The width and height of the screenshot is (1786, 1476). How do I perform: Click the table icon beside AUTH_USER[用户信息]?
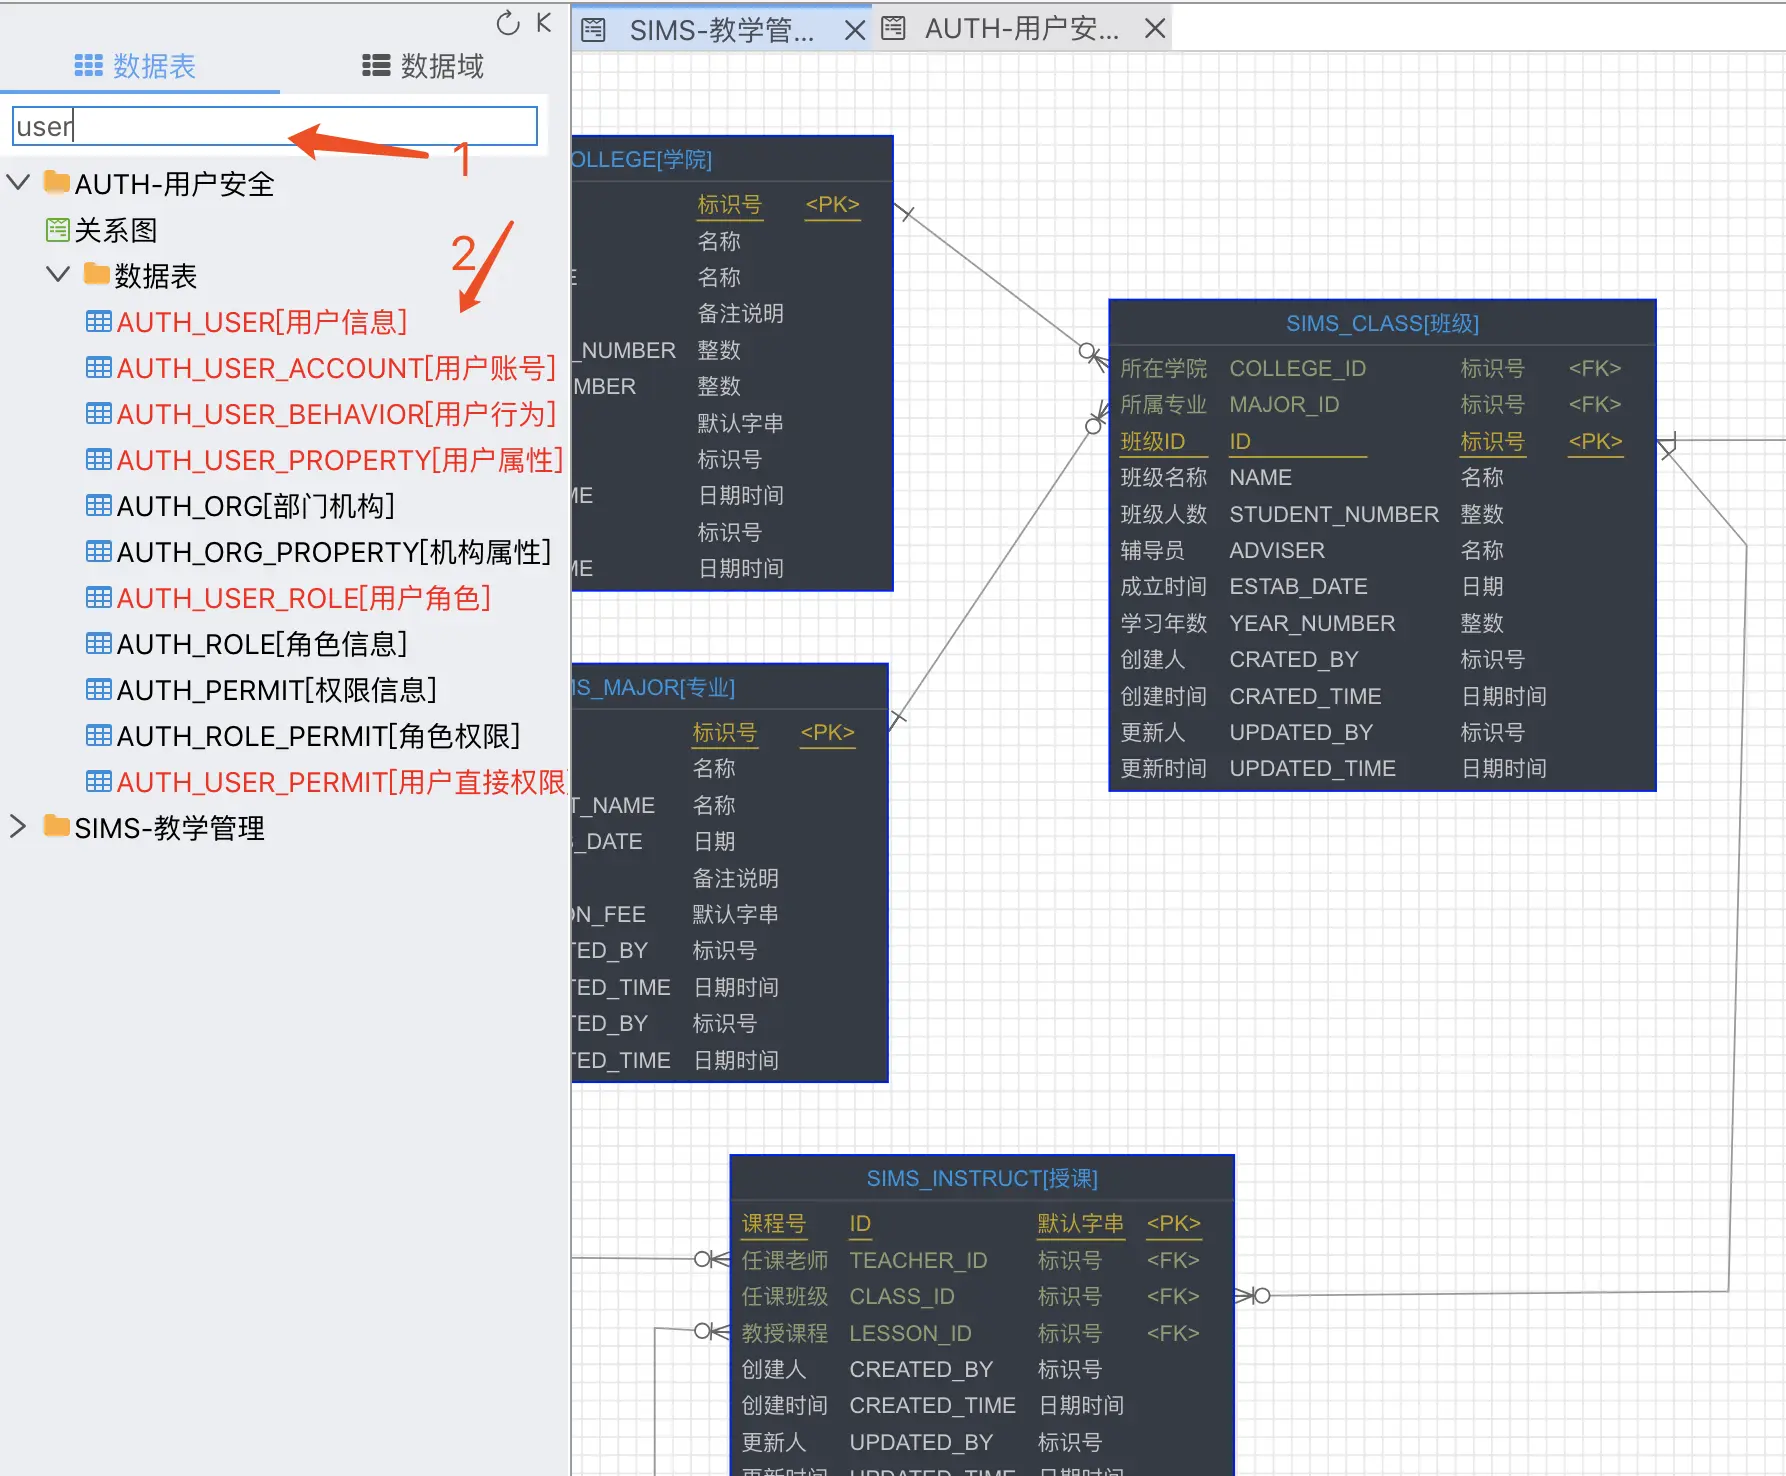99,321
